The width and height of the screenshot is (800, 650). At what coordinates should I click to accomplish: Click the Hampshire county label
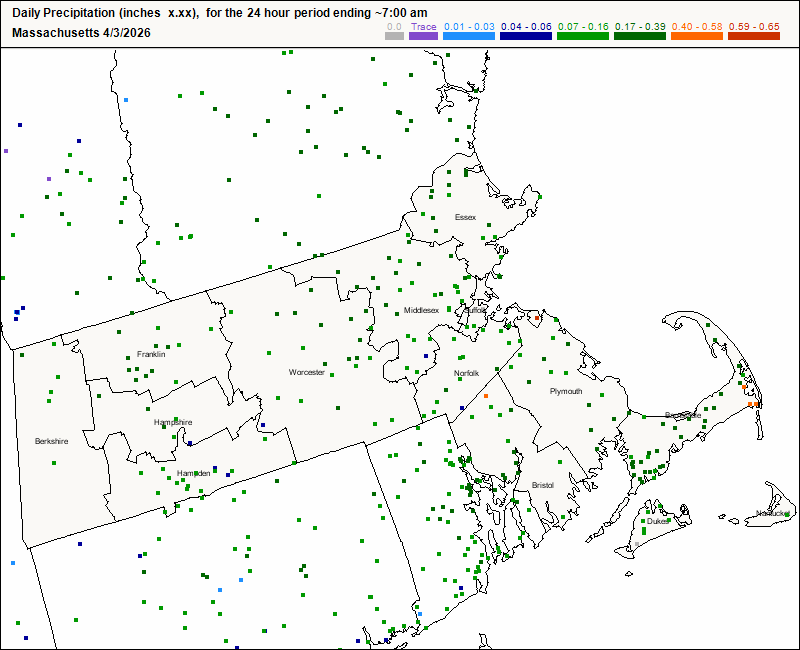pyautogui.click(x=173, y=422)
